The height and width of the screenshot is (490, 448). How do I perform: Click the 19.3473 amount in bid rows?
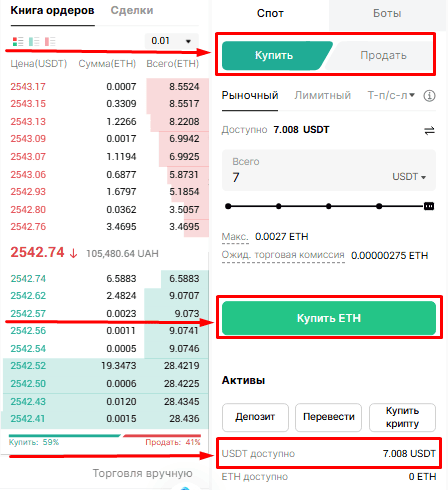119,366
